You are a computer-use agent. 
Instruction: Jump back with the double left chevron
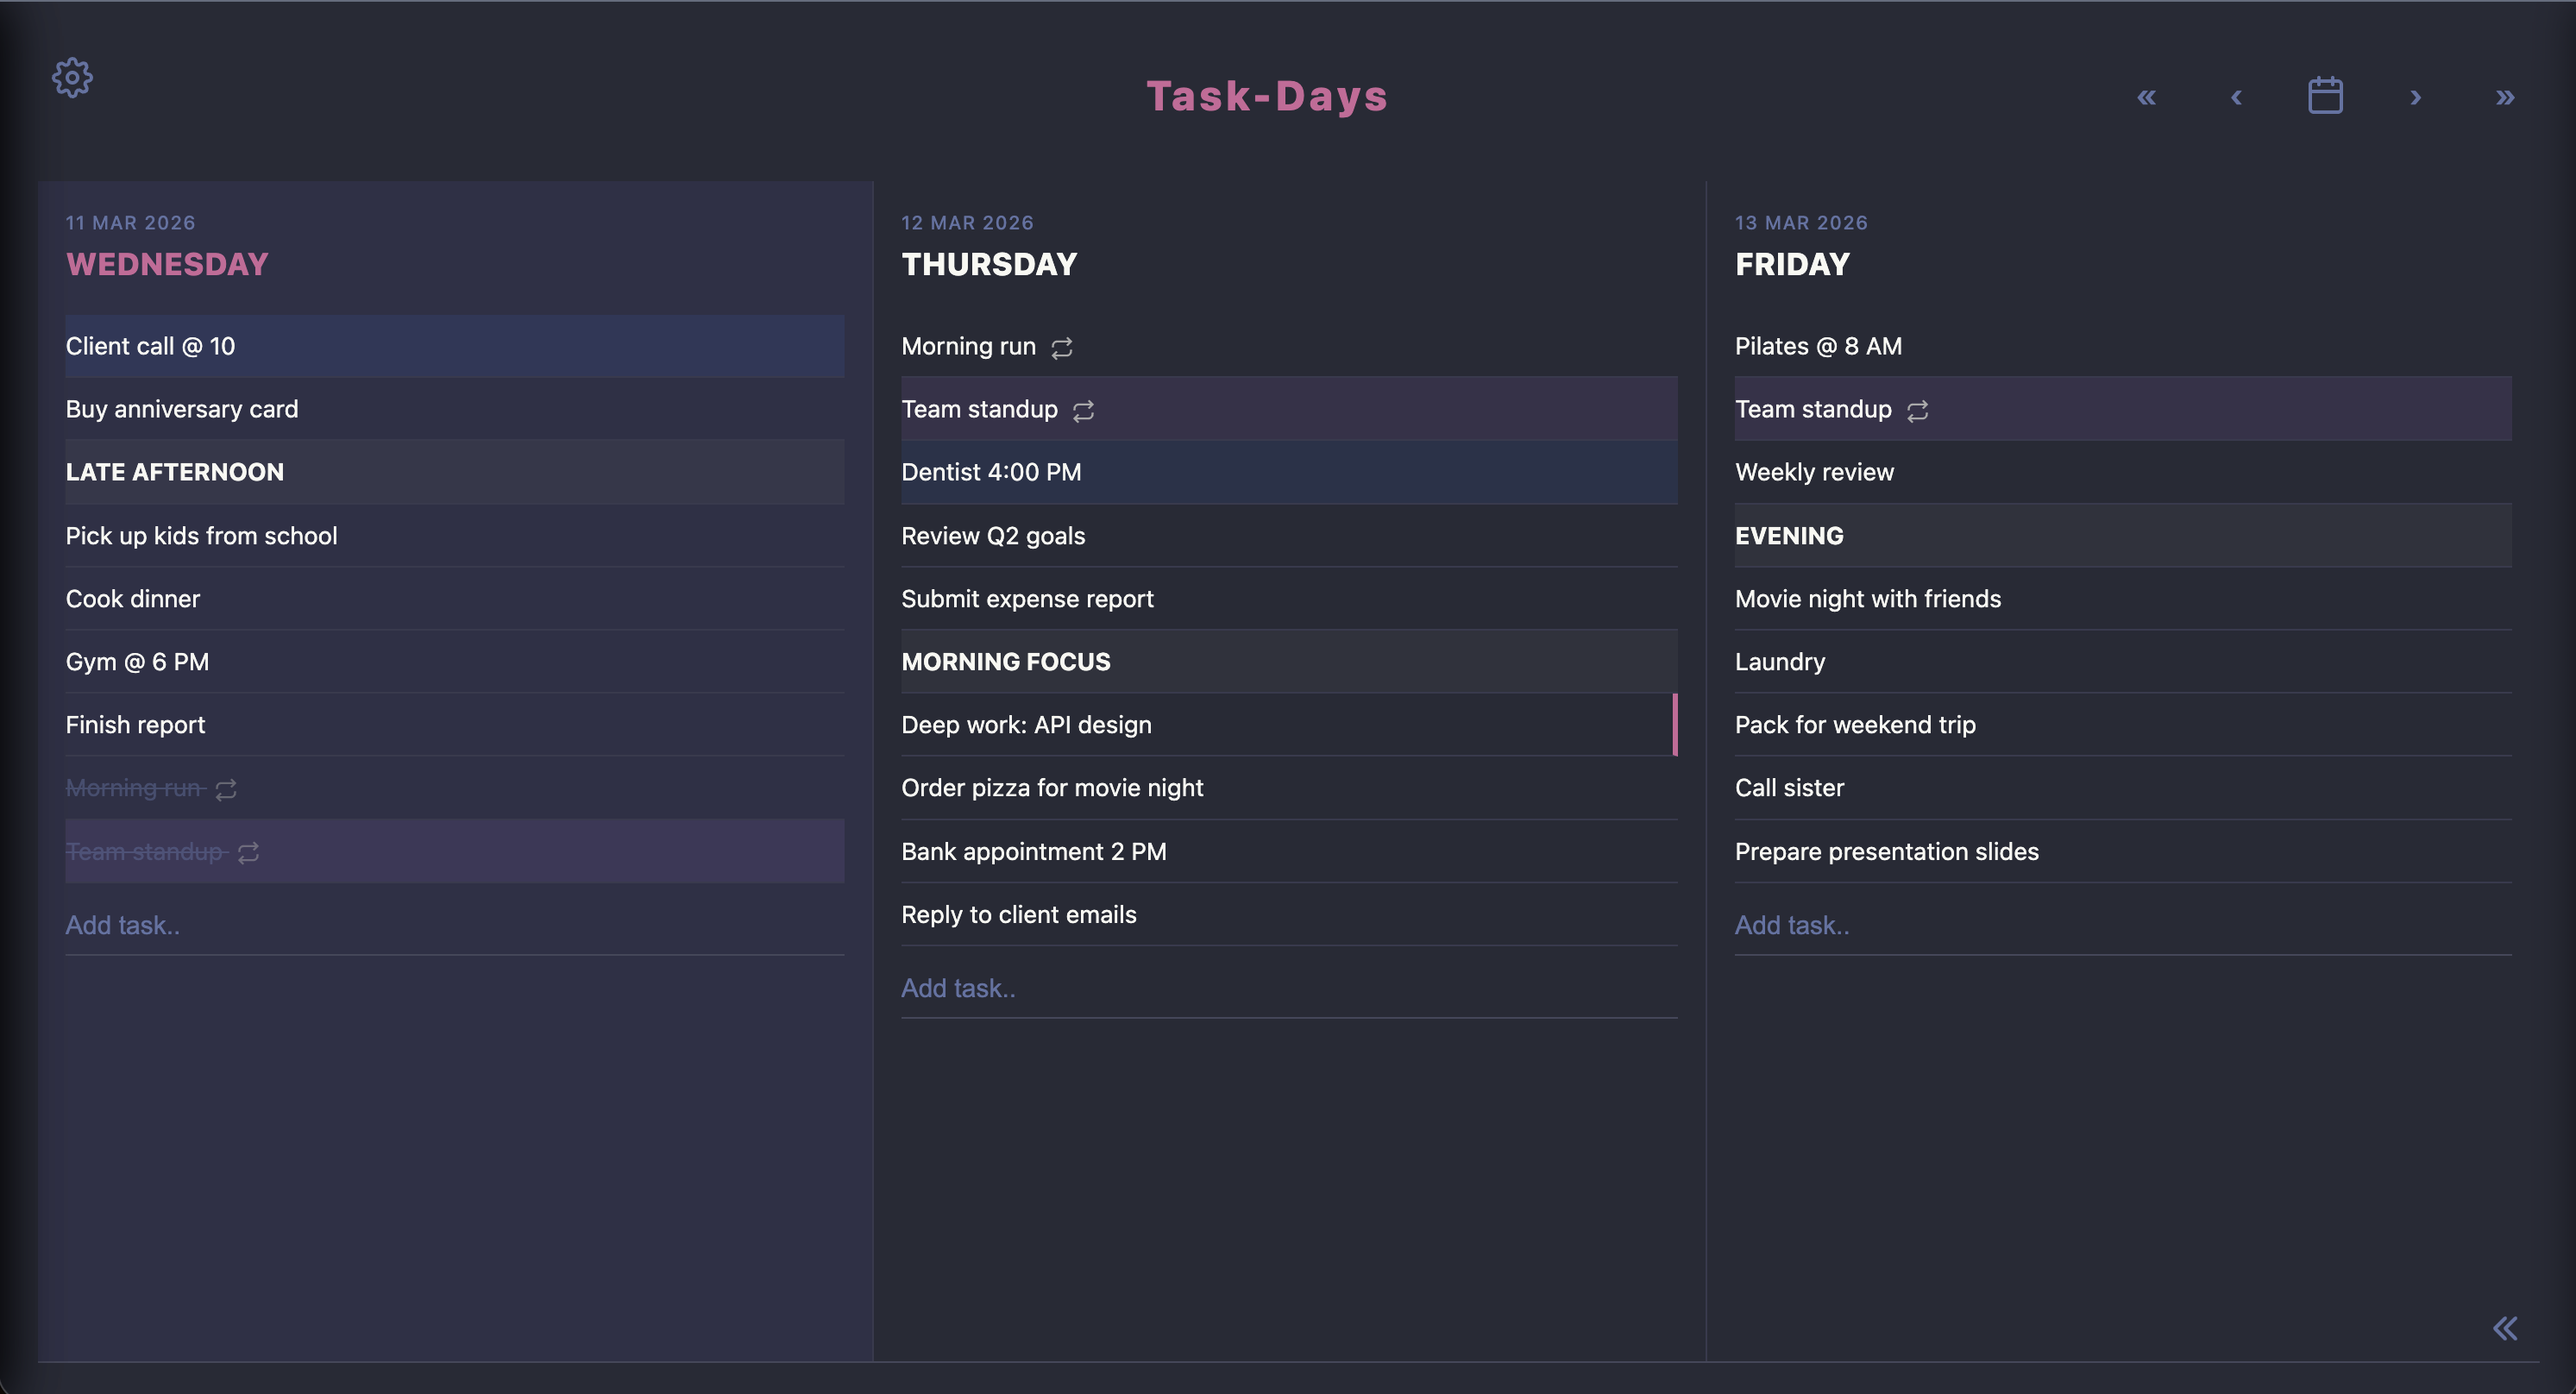pos(2147,96)
